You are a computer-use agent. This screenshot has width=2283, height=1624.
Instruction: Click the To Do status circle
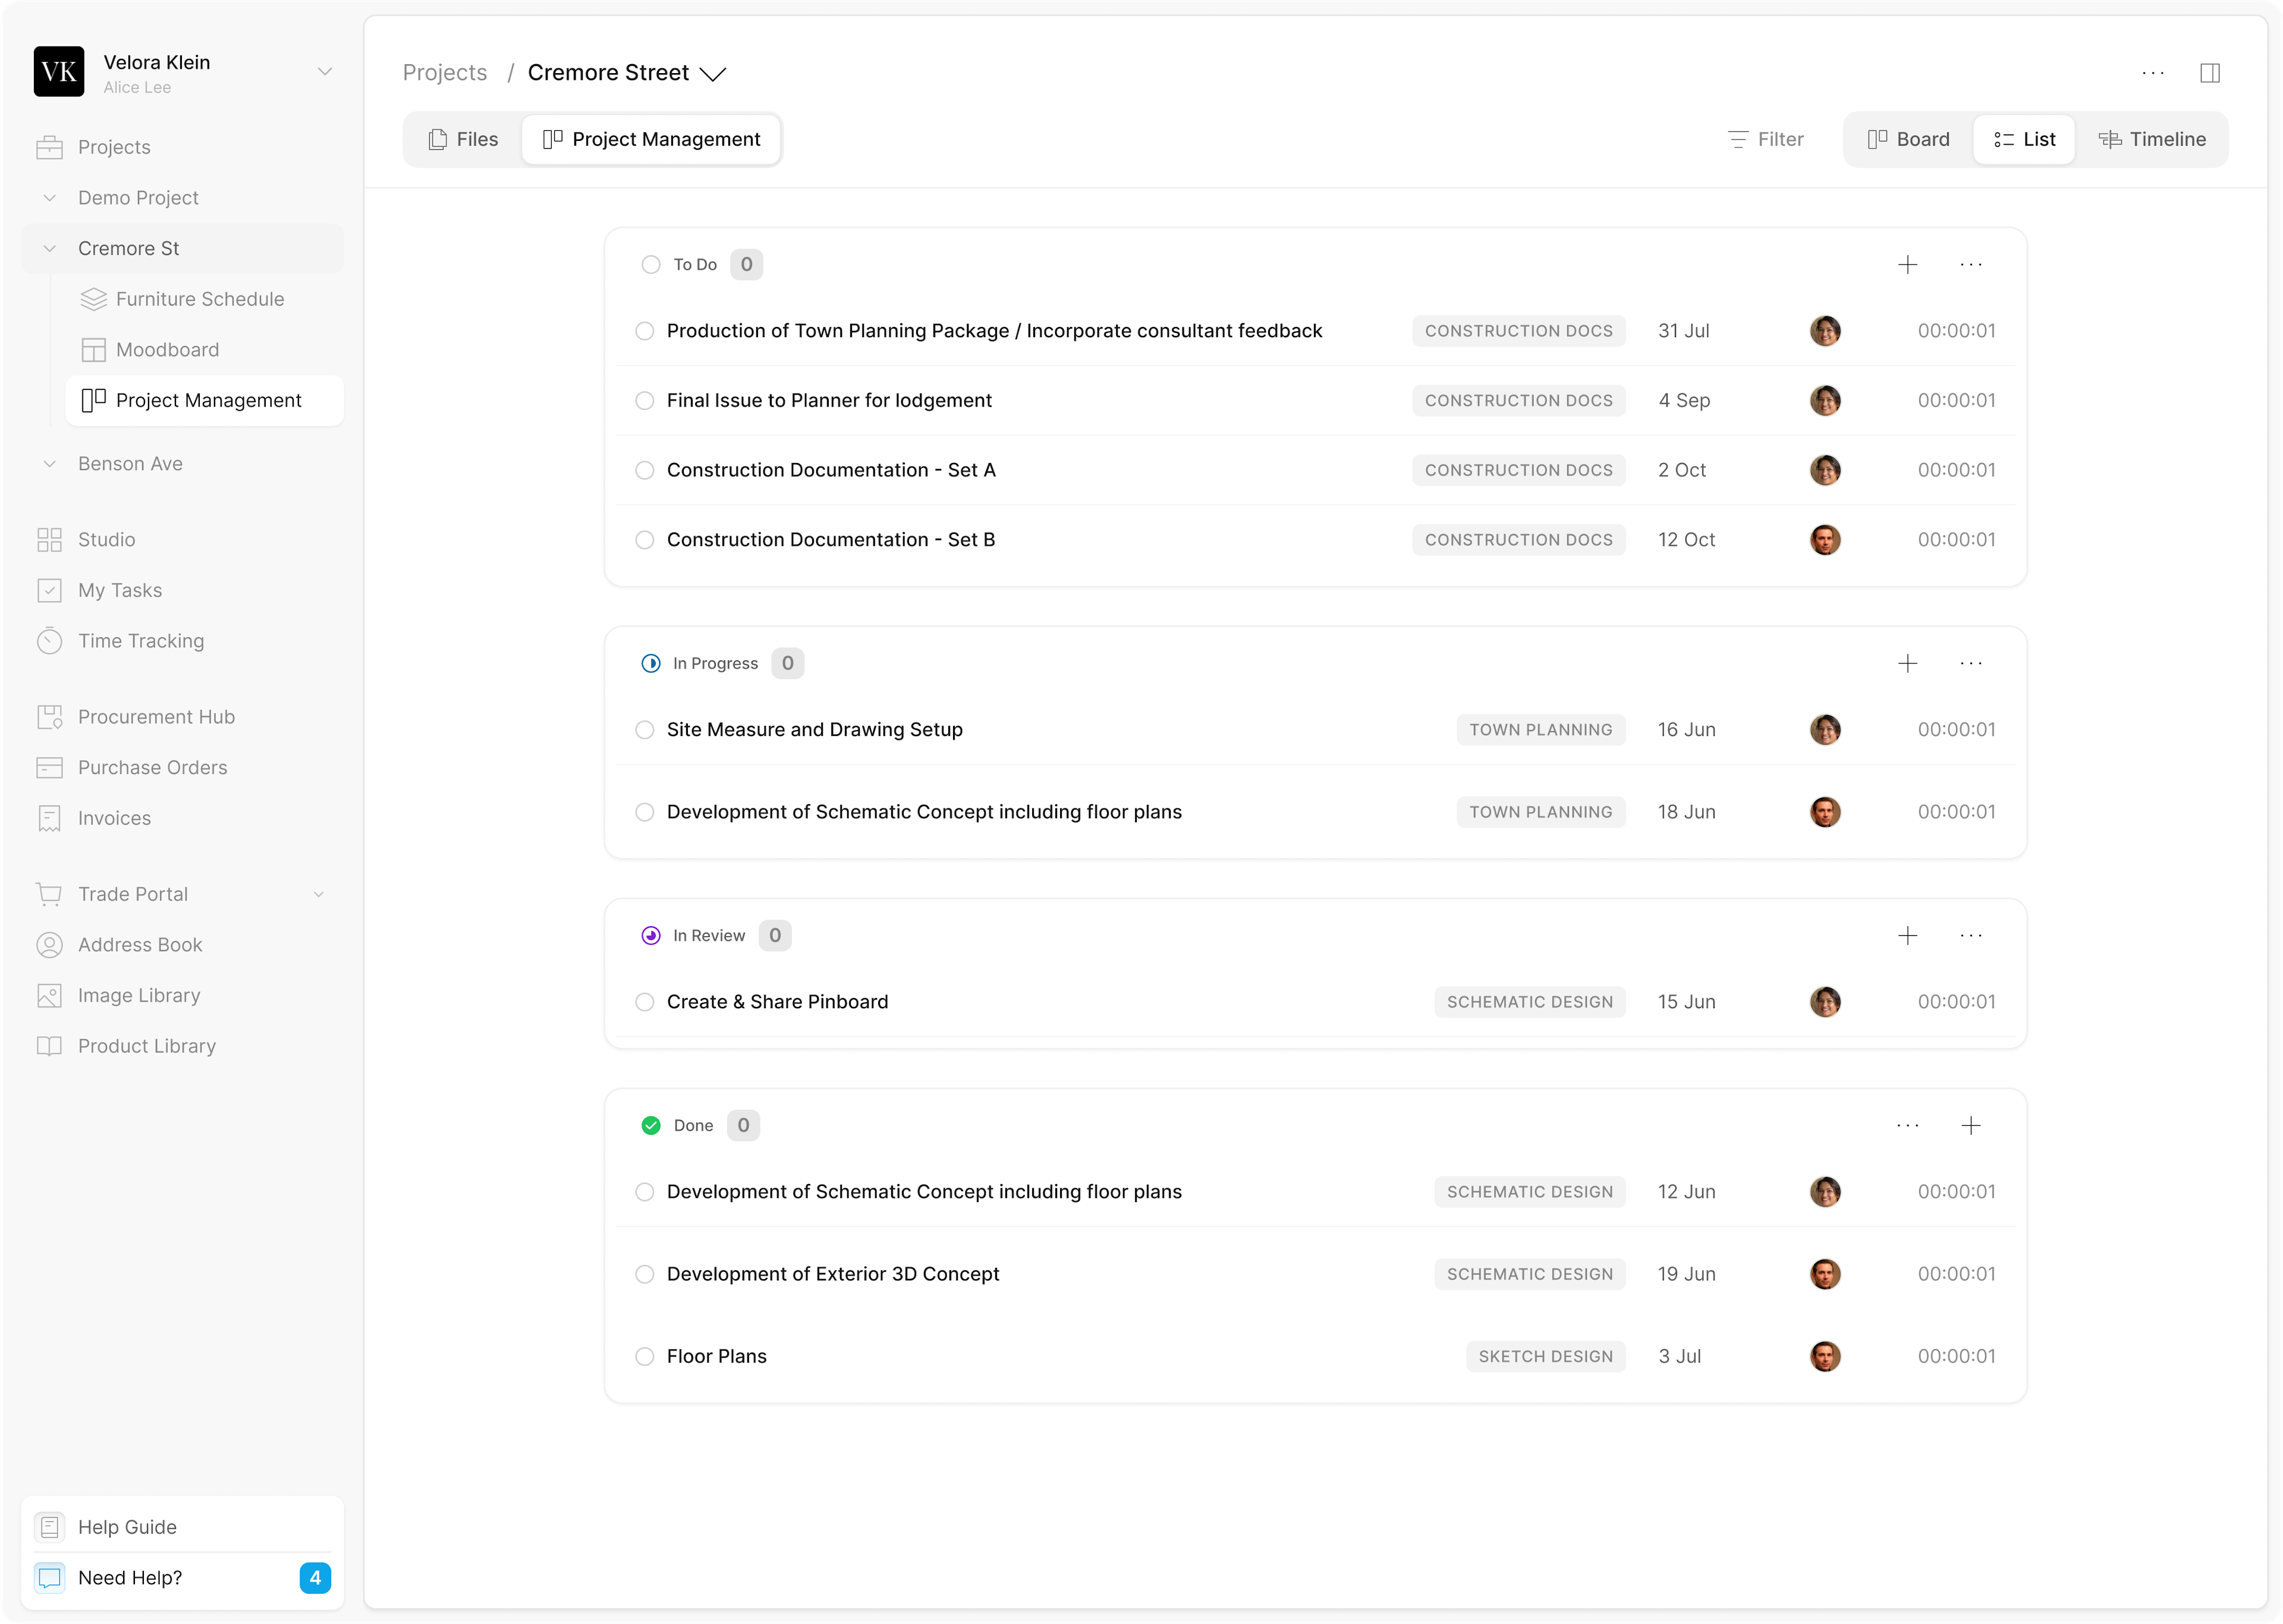tap(650, 264)
